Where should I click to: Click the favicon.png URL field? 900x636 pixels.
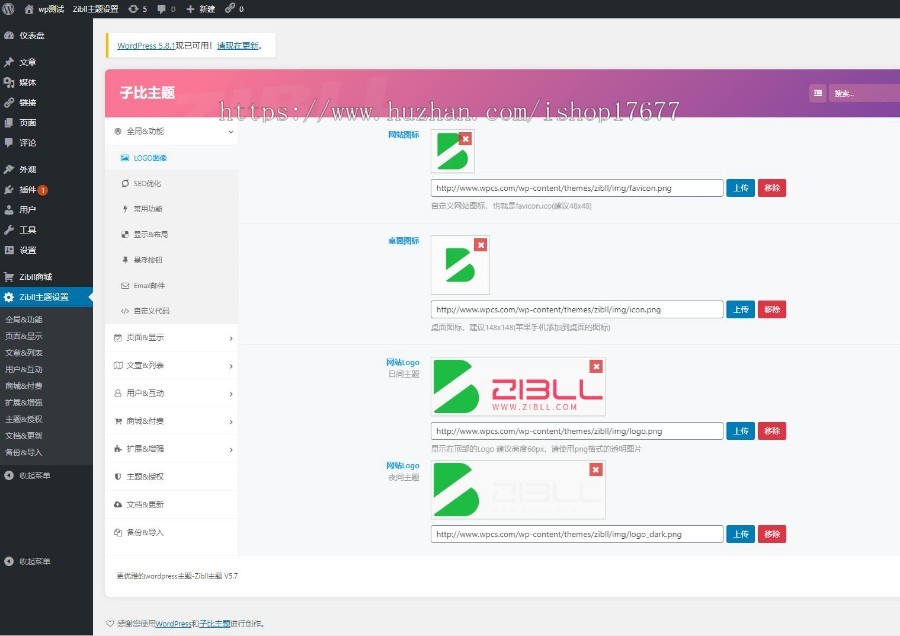[x=577, y=188]
